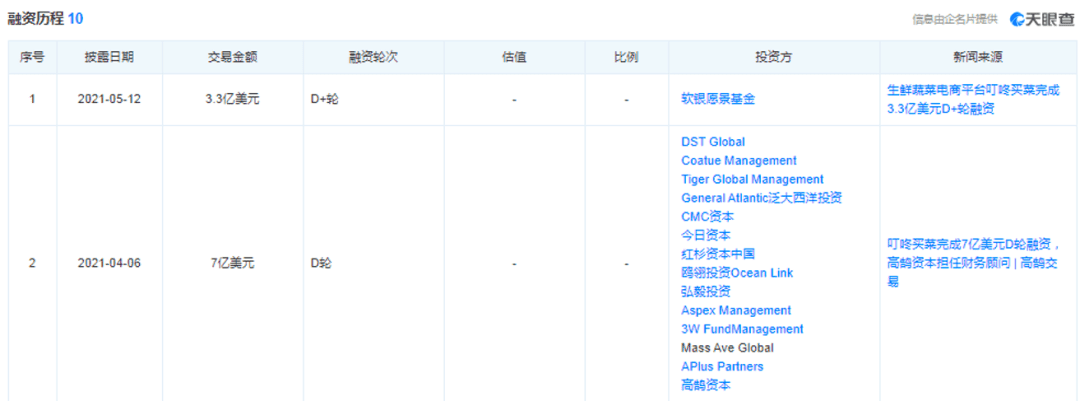Click the 交易金额 column header

(233, 58)
